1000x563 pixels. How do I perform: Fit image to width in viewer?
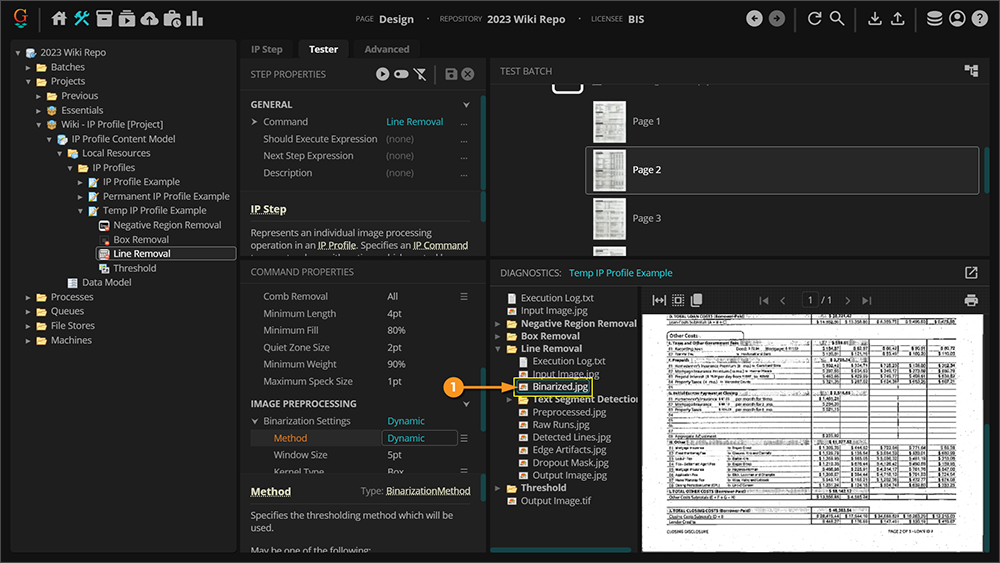click(659, 300)
